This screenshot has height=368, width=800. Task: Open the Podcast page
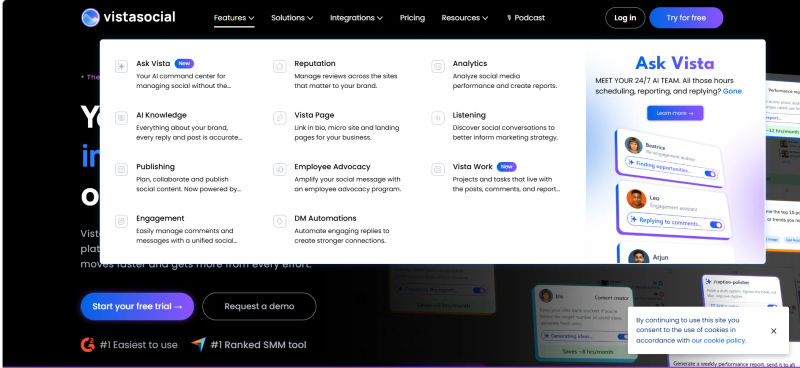[x=526, y=18]
